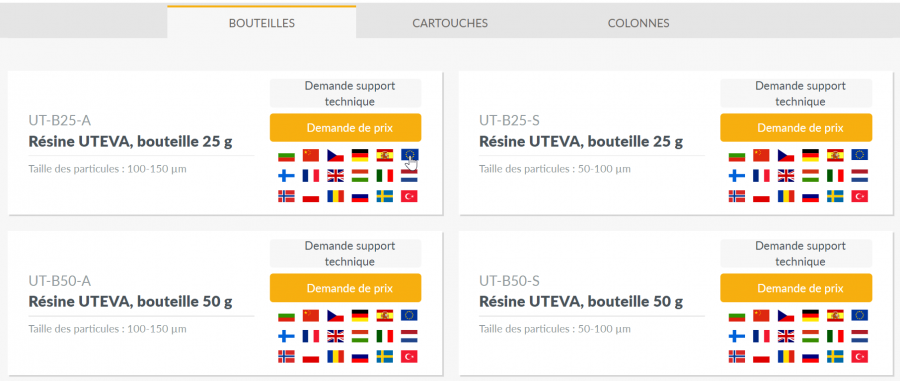Image resolution: width=900 pixels, height=381 pixels.
Task: Pick the Romanian flag for UT-B50-A
Action: tap(335, 356)
